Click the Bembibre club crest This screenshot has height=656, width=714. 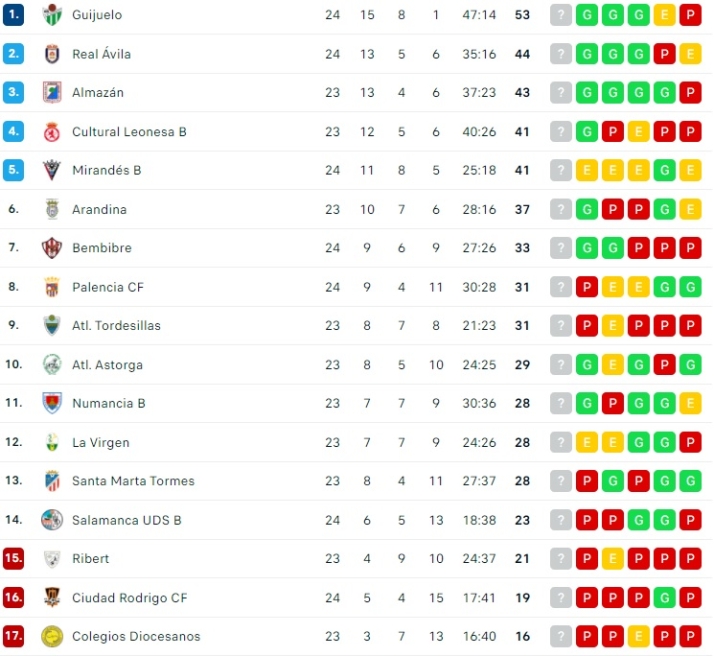(x=52, y=248)
